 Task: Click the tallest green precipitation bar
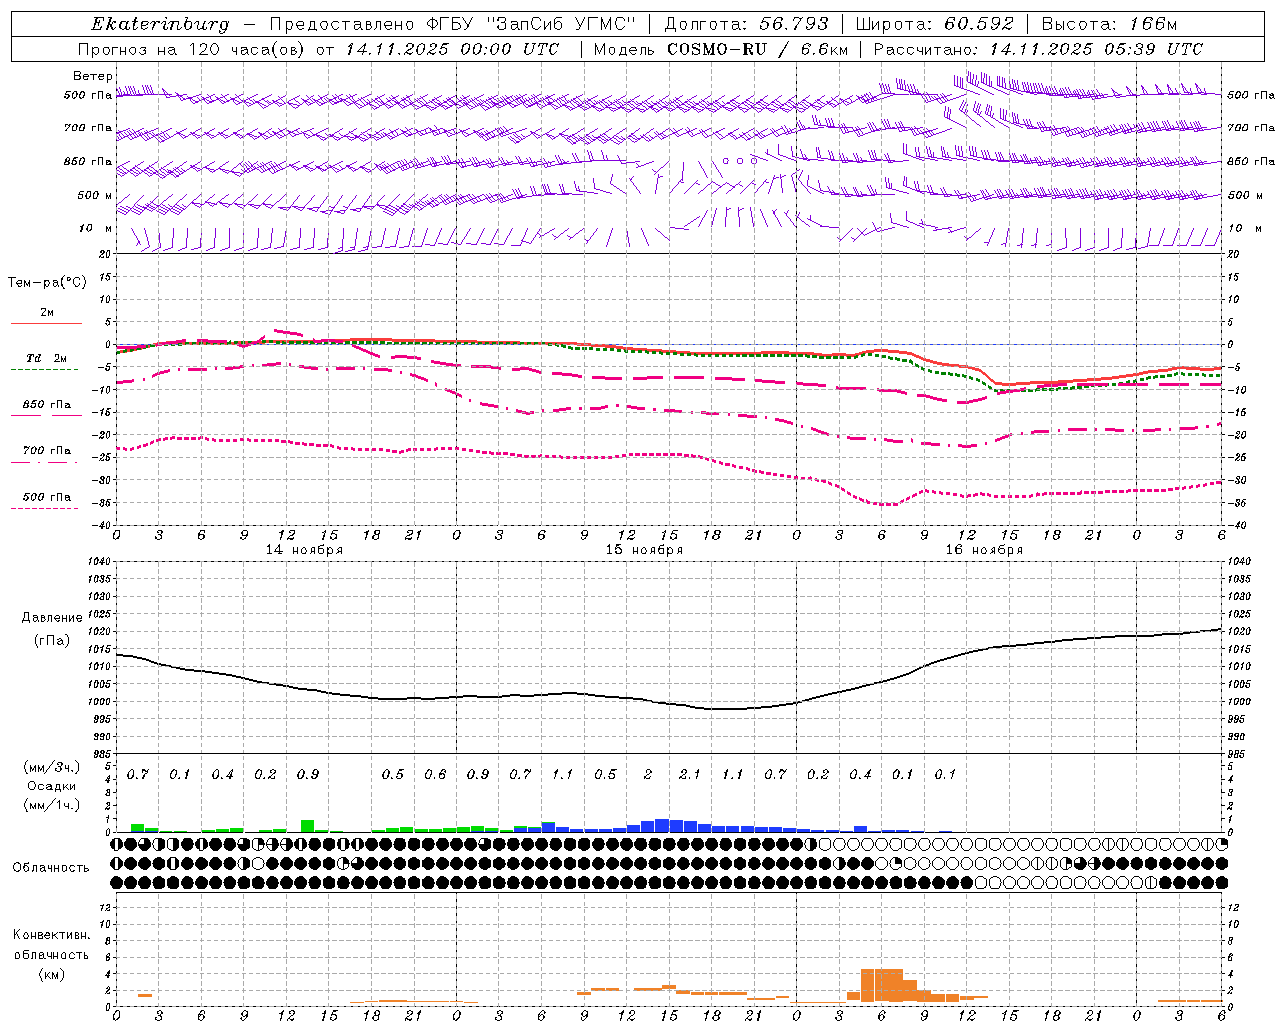coord(307,826)
